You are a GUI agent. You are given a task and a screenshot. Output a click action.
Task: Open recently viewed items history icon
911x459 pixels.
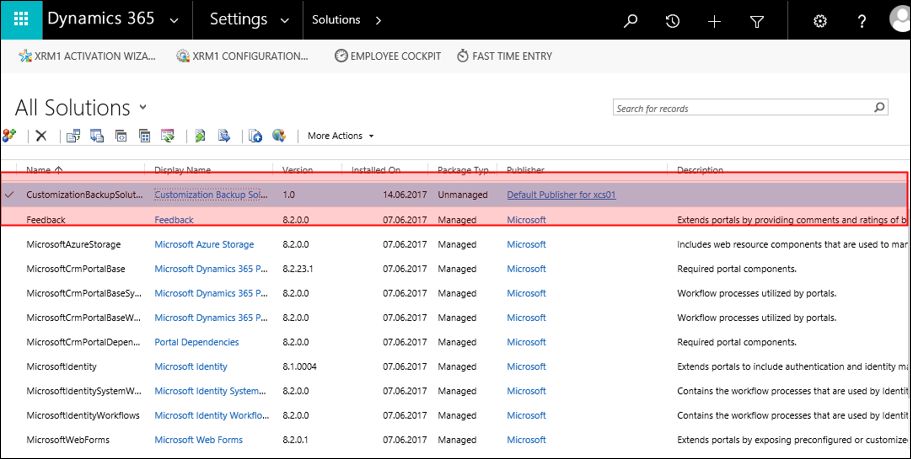click(x=672, y=21)
